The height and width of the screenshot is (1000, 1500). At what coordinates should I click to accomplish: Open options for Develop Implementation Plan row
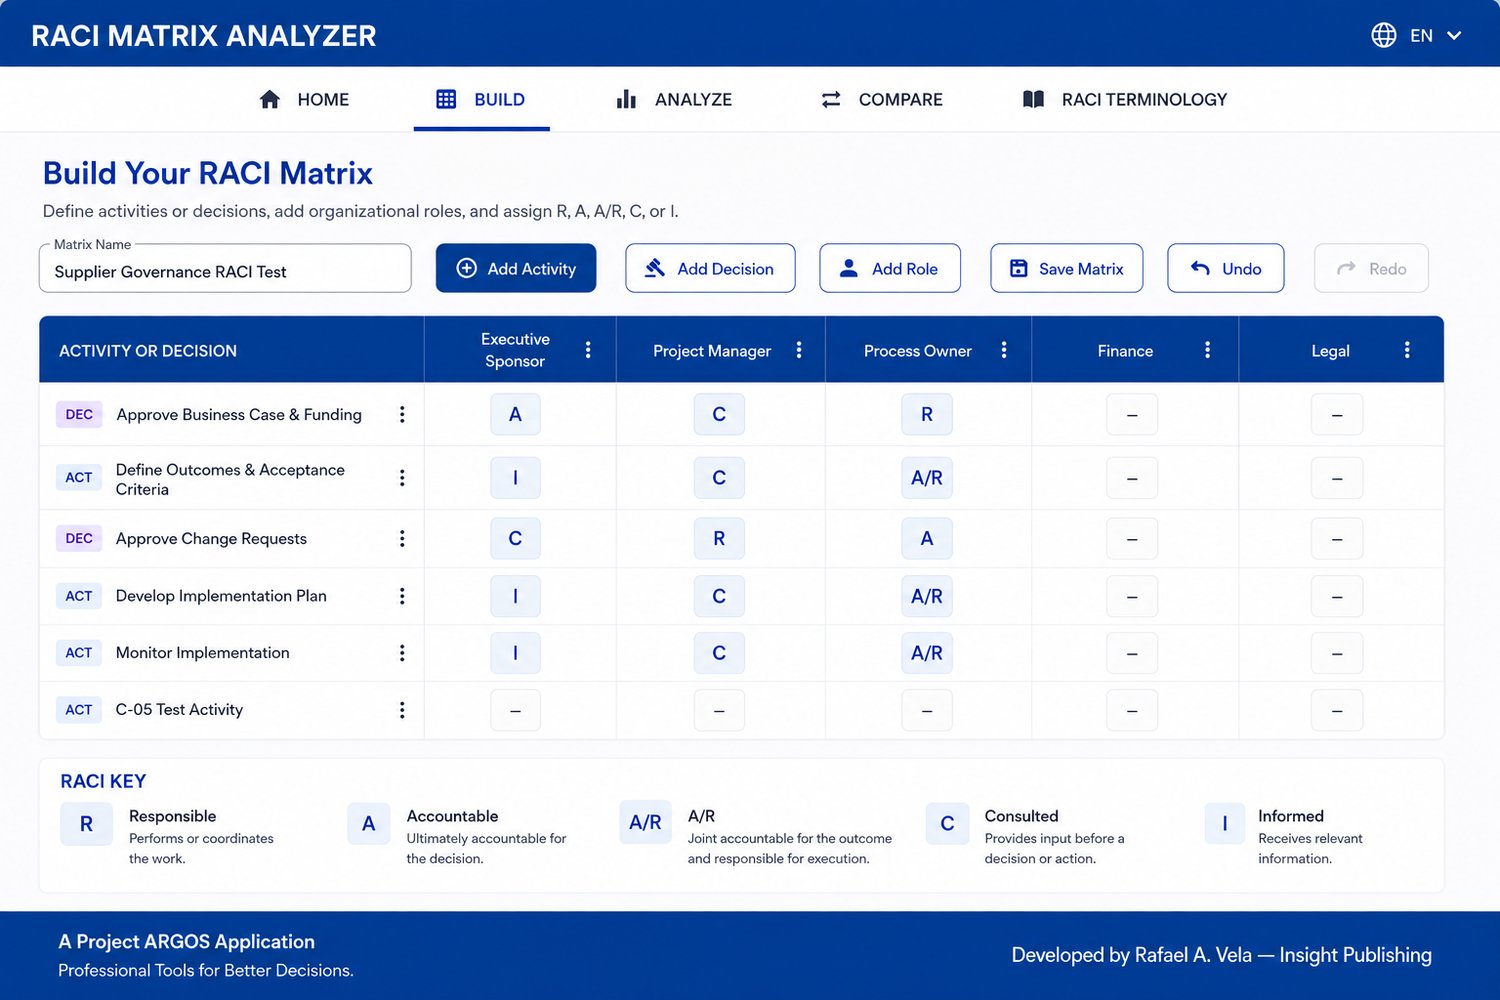coord(402,596)
